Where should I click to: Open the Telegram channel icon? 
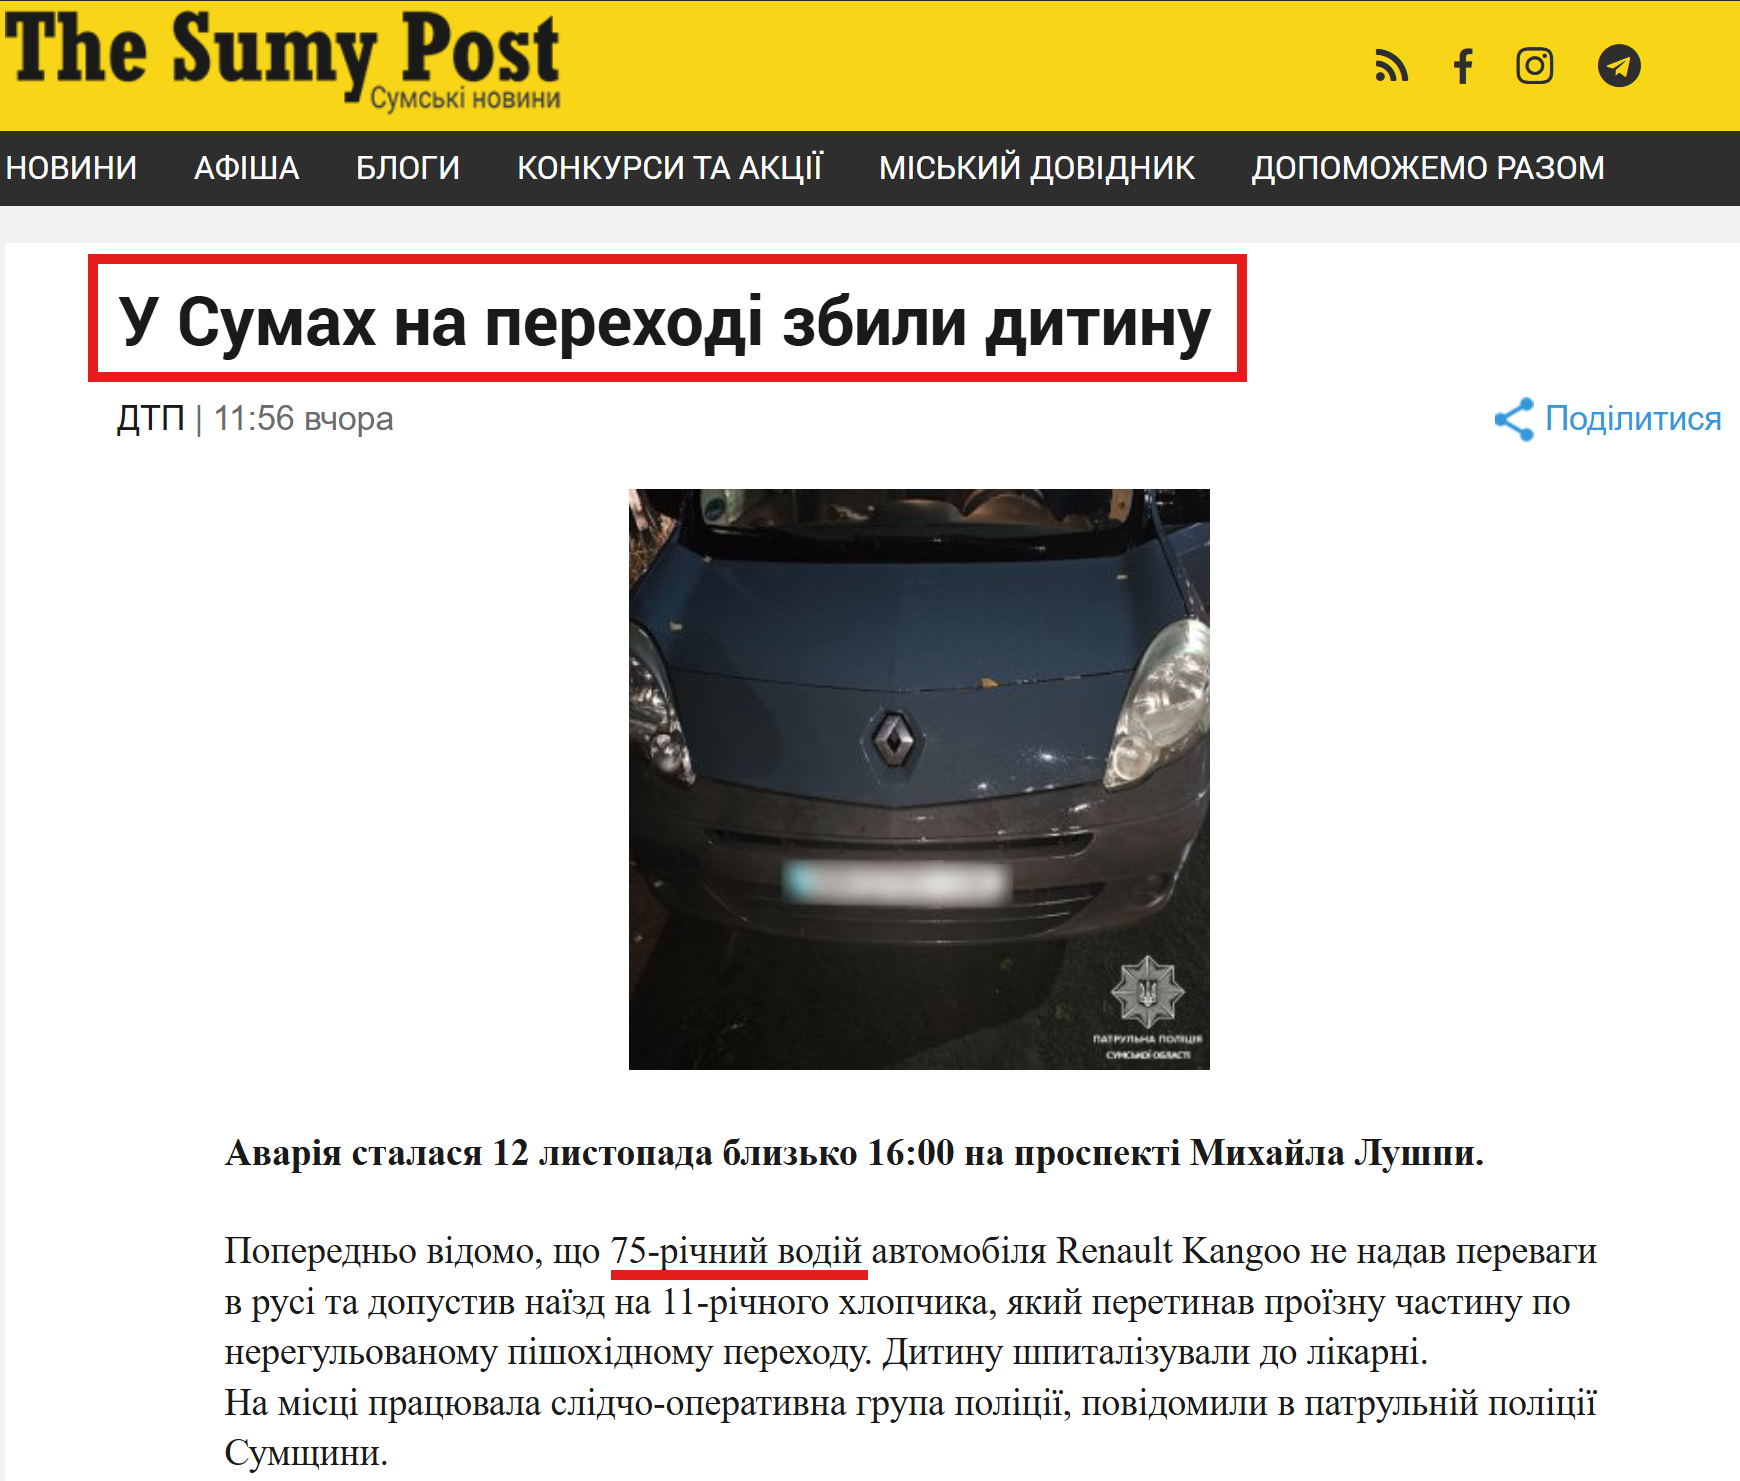point(1619,66)
